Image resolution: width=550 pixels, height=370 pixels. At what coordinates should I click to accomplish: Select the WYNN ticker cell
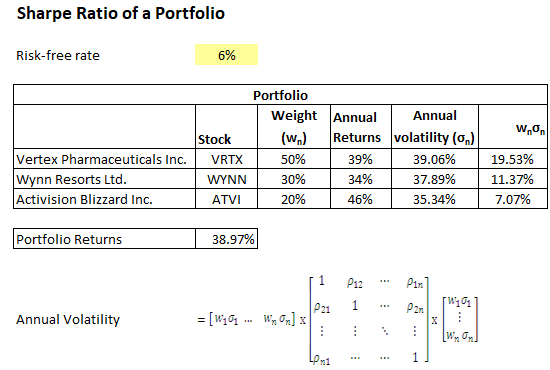click(227, 179)
